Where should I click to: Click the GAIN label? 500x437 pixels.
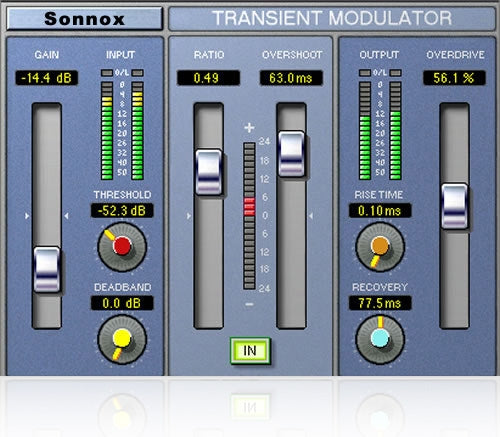tap(47, 55)
